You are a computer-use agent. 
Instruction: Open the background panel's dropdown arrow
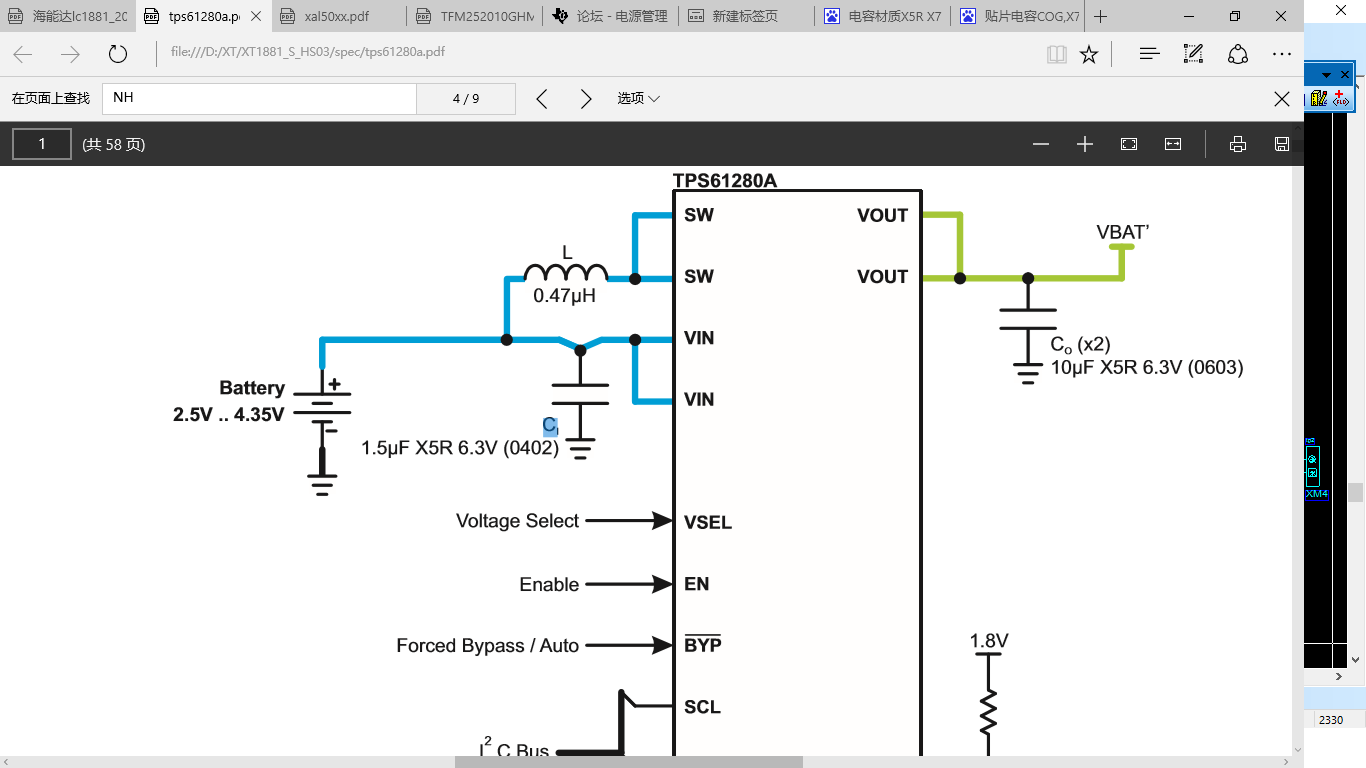coord(1326,75)
